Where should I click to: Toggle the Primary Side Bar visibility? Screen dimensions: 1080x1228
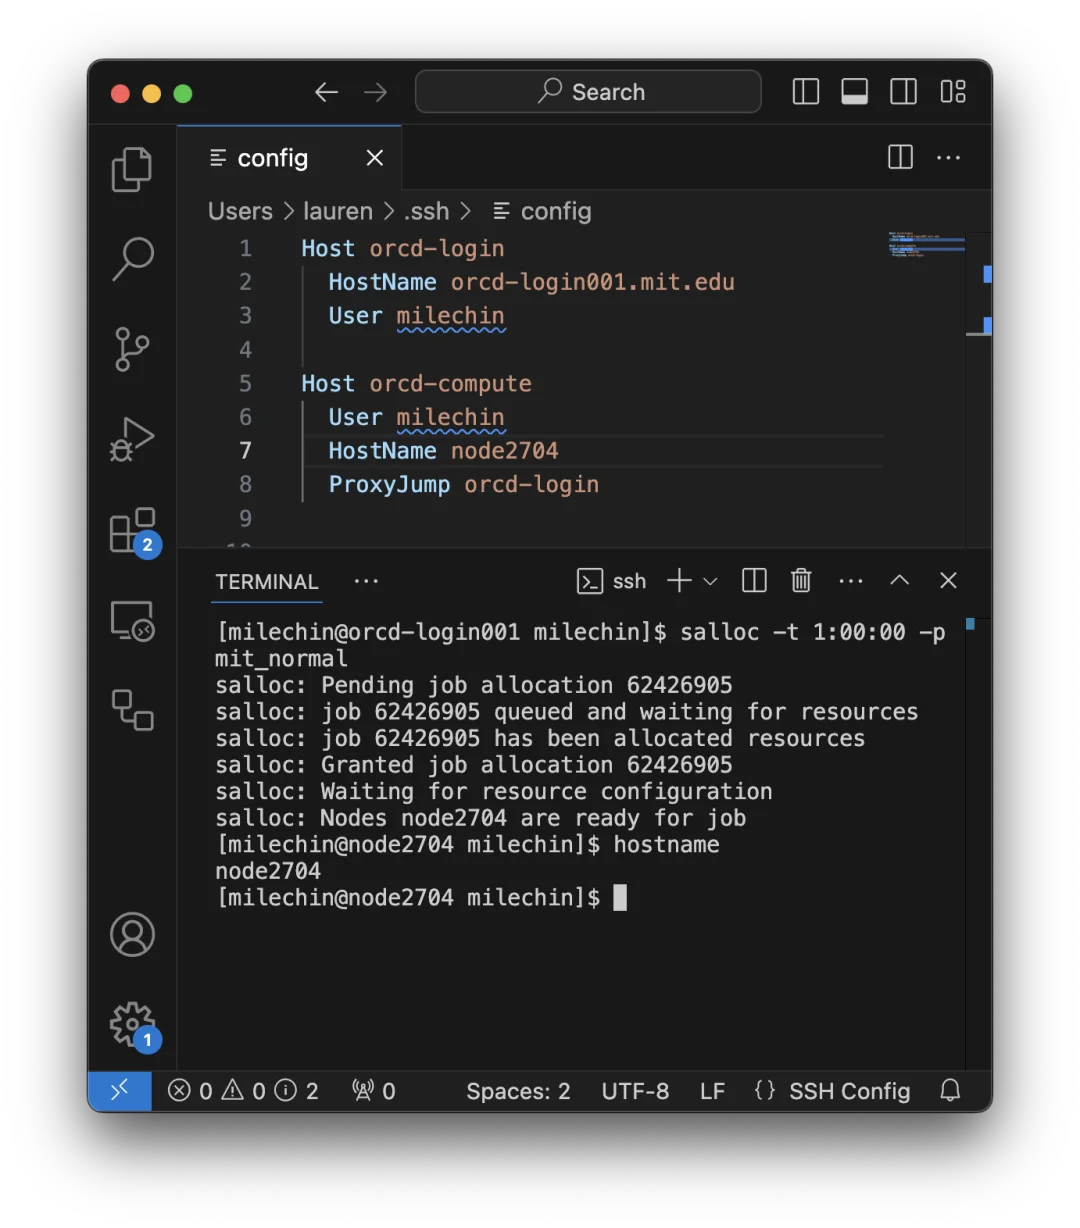pyautogui.click(x=805, y=91)
